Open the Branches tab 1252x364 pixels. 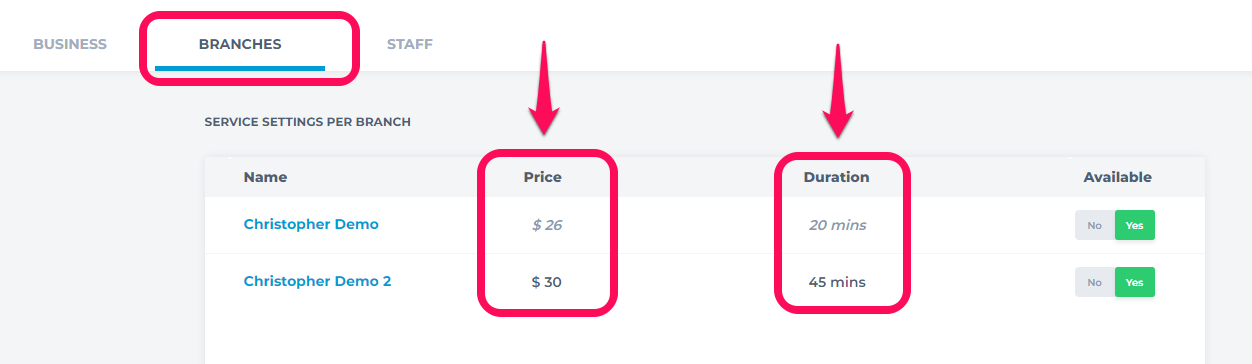coord(240,44)
